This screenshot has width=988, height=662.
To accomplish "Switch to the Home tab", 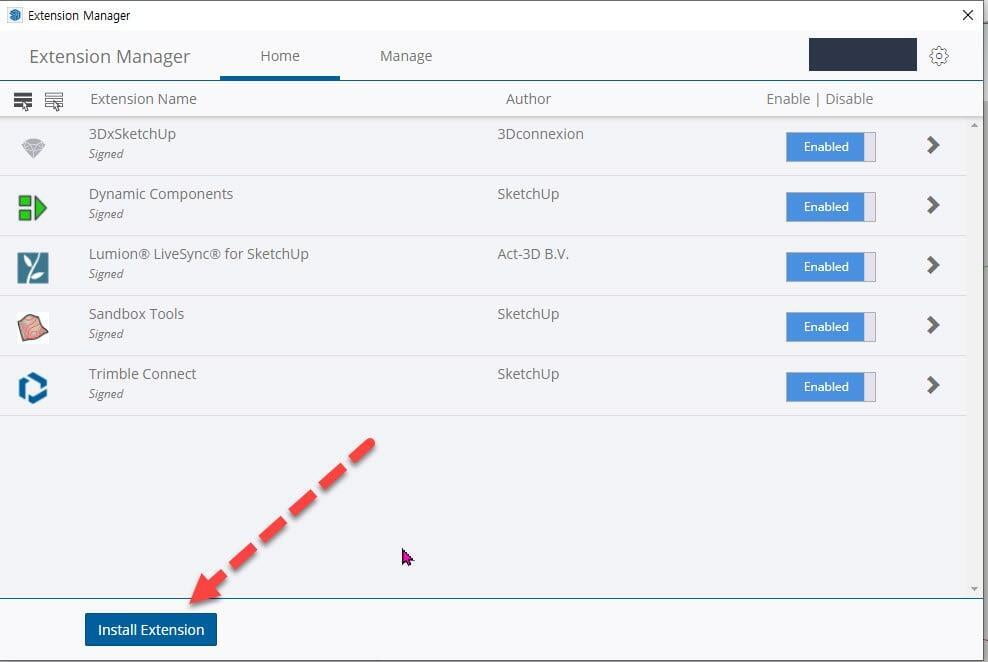I will click(x=280, y=56).
